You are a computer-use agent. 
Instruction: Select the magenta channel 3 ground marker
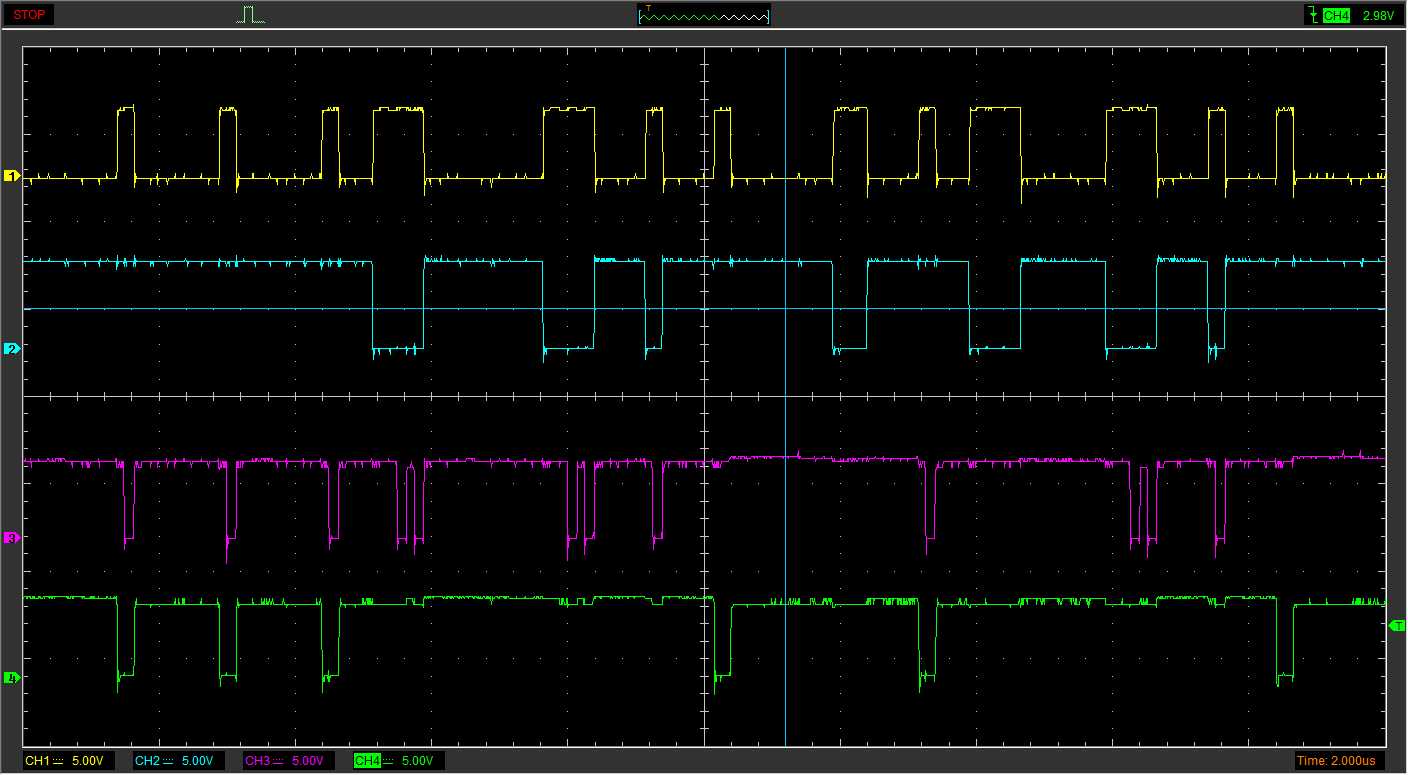tap(12, 538)
